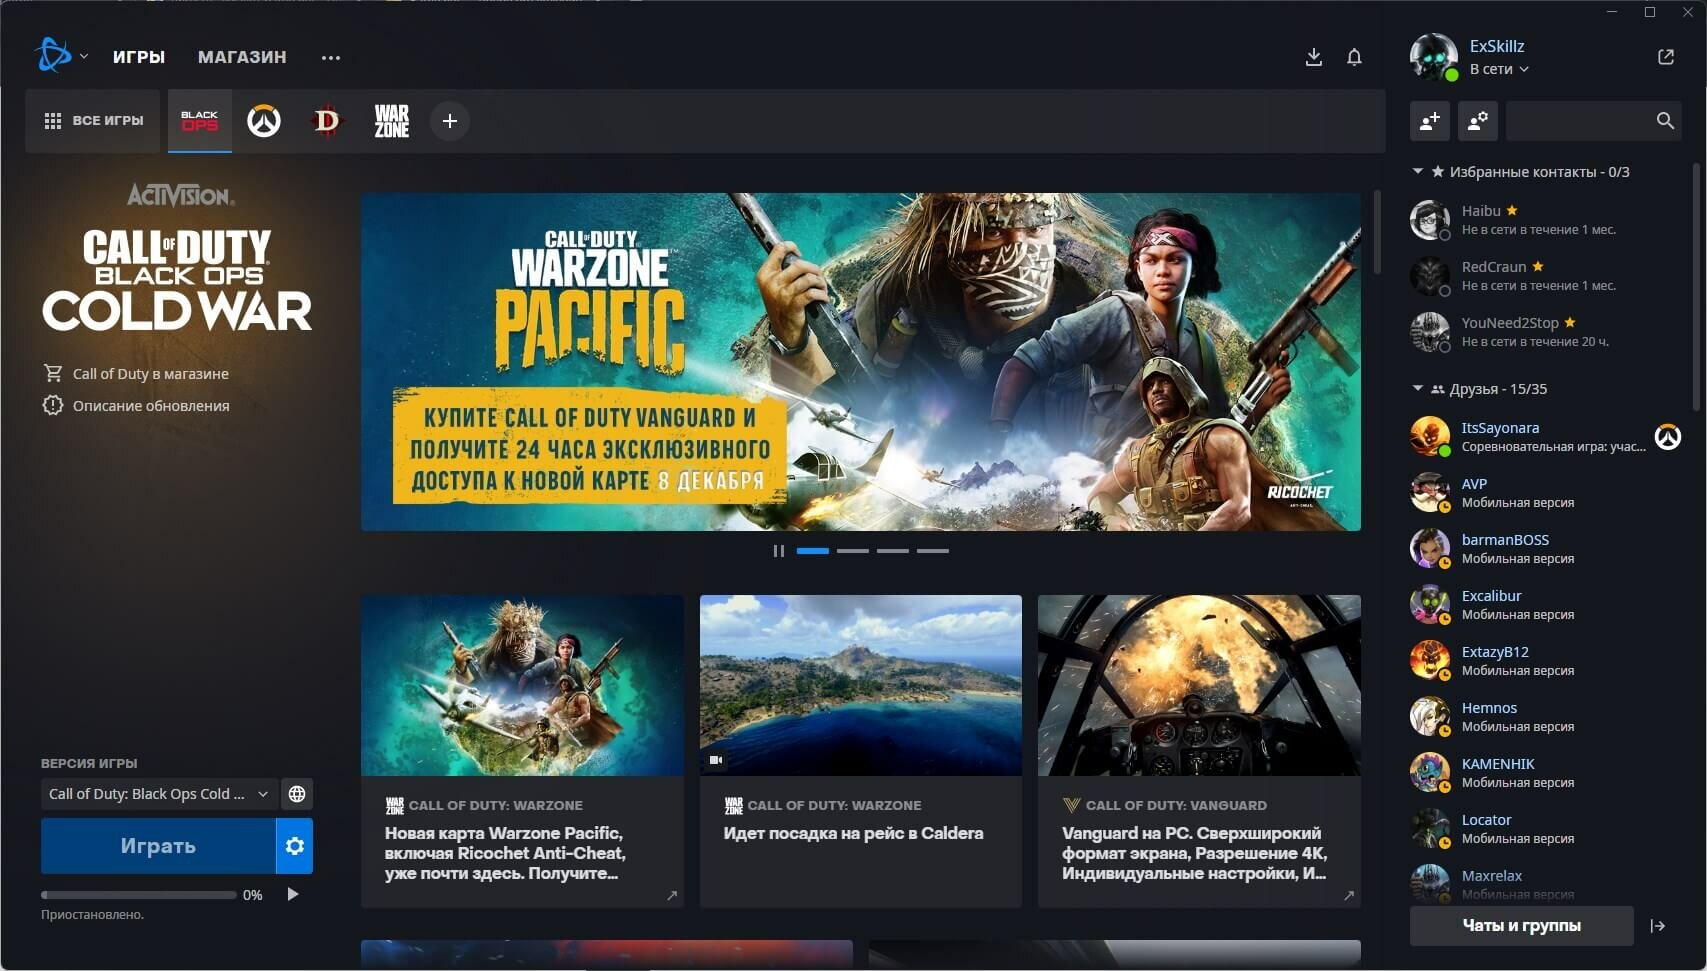Select favorite contact RedCraun
Image resolution: width=1707 pixels, height=971 pixels.
point(1546,276)
